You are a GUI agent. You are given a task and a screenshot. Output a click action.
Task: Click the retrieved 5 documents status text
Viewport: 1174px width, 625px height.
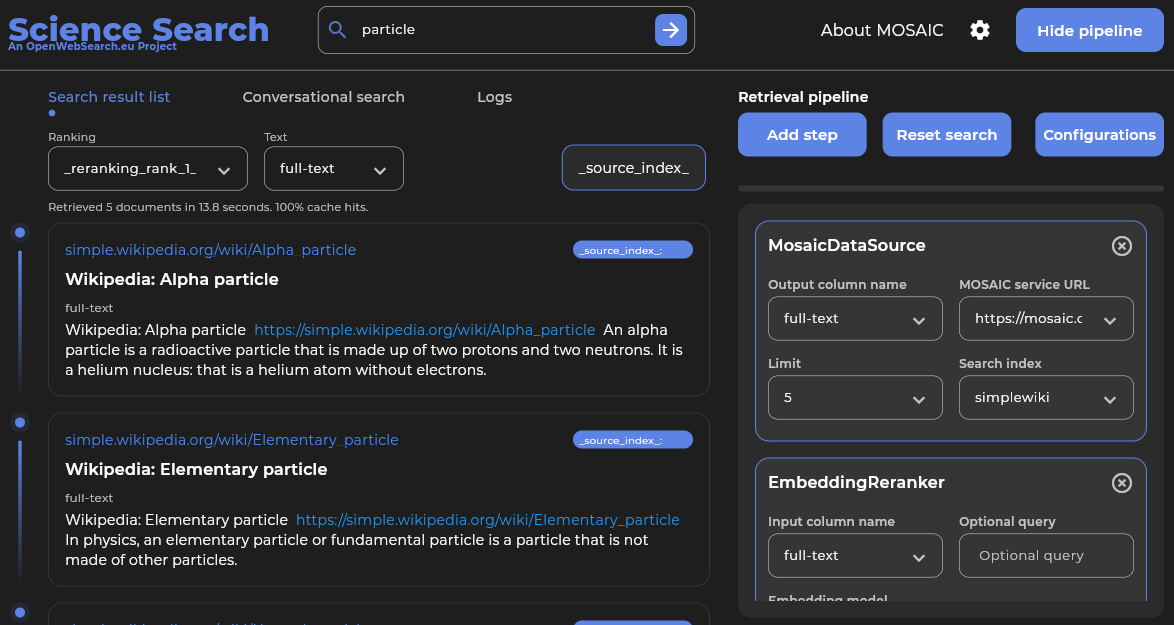[208, 207]
